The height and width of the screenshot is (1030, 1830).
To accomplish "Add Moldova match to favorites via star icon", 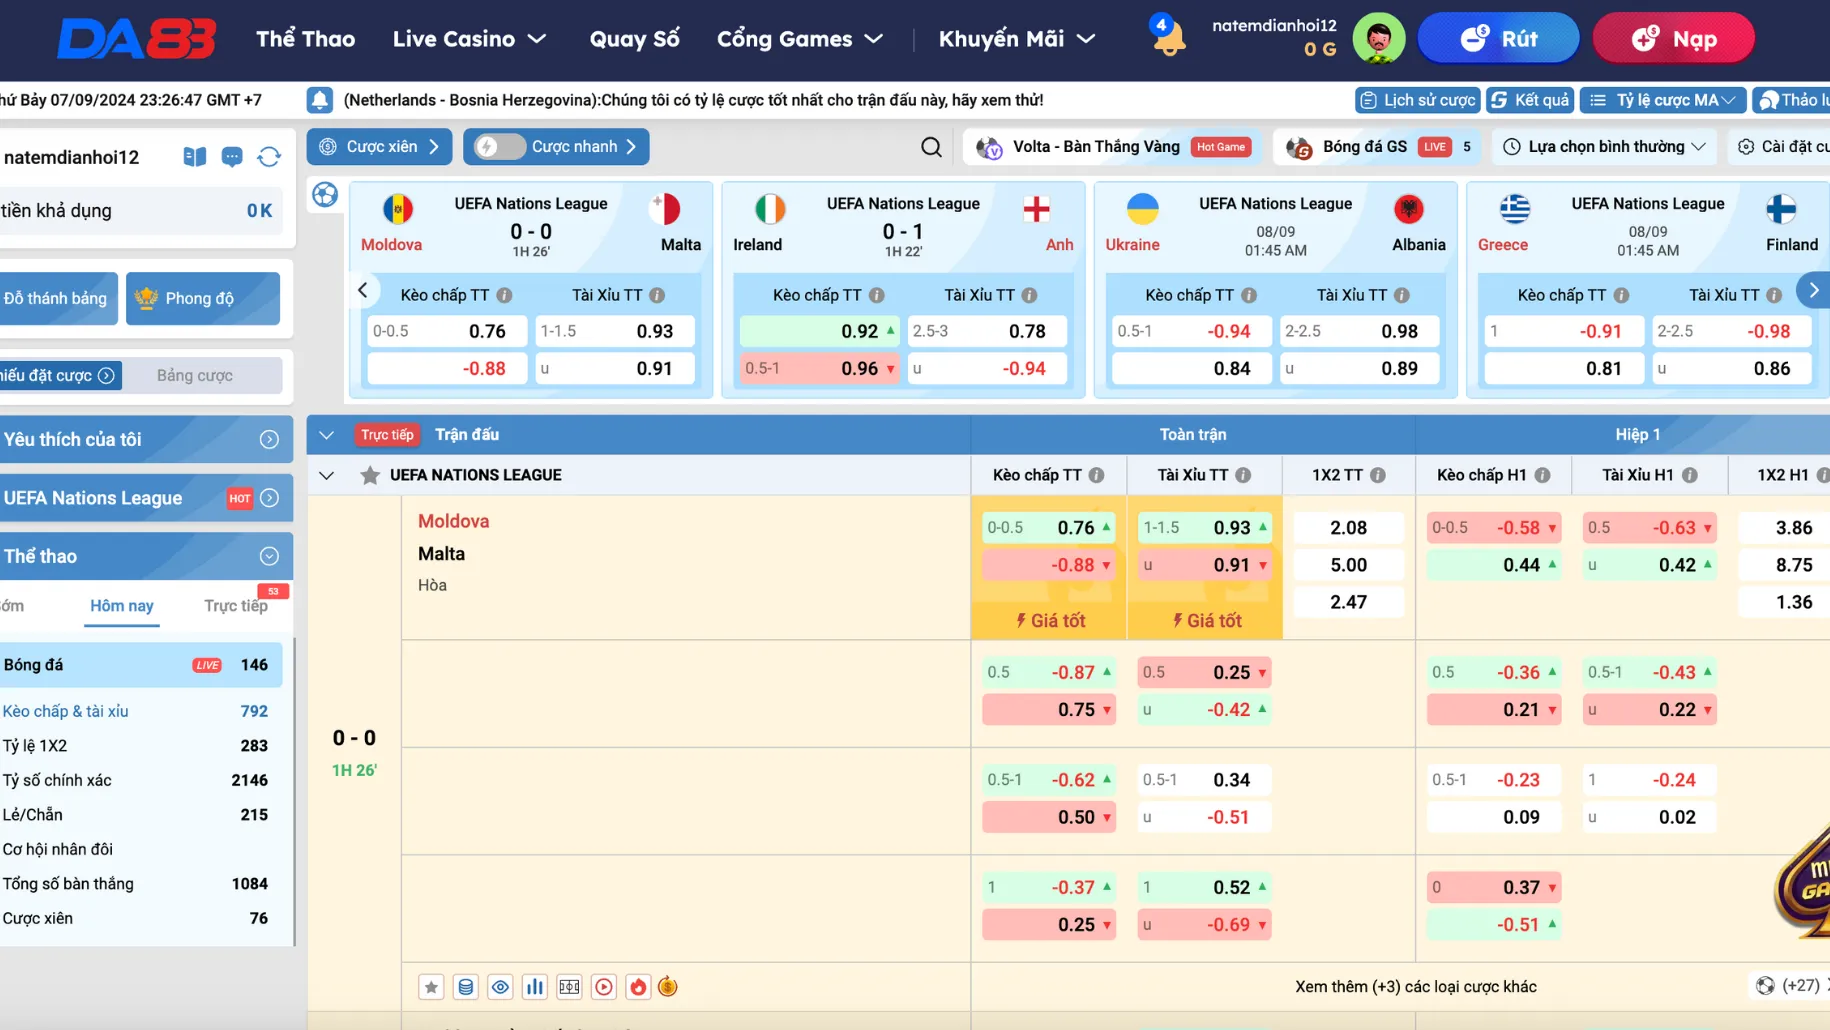I will 431,987.
